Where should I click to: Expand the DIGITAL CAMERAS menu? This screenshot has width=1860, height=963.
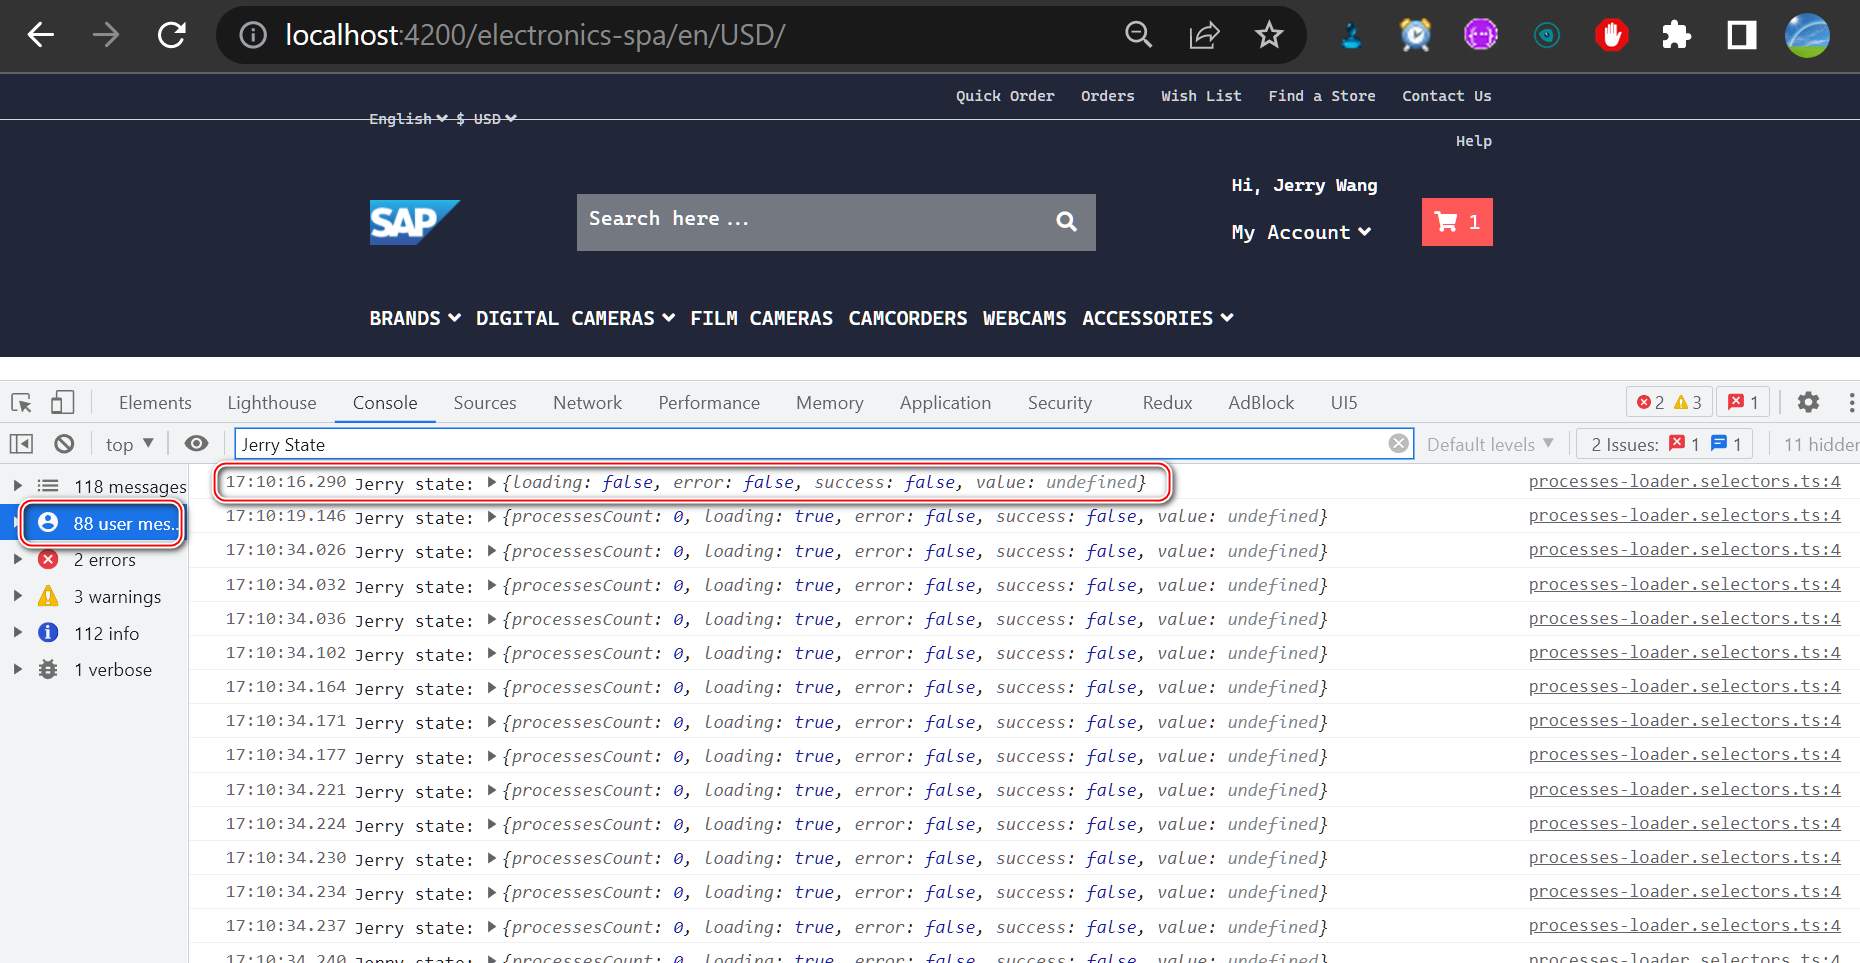pos(575,318)
